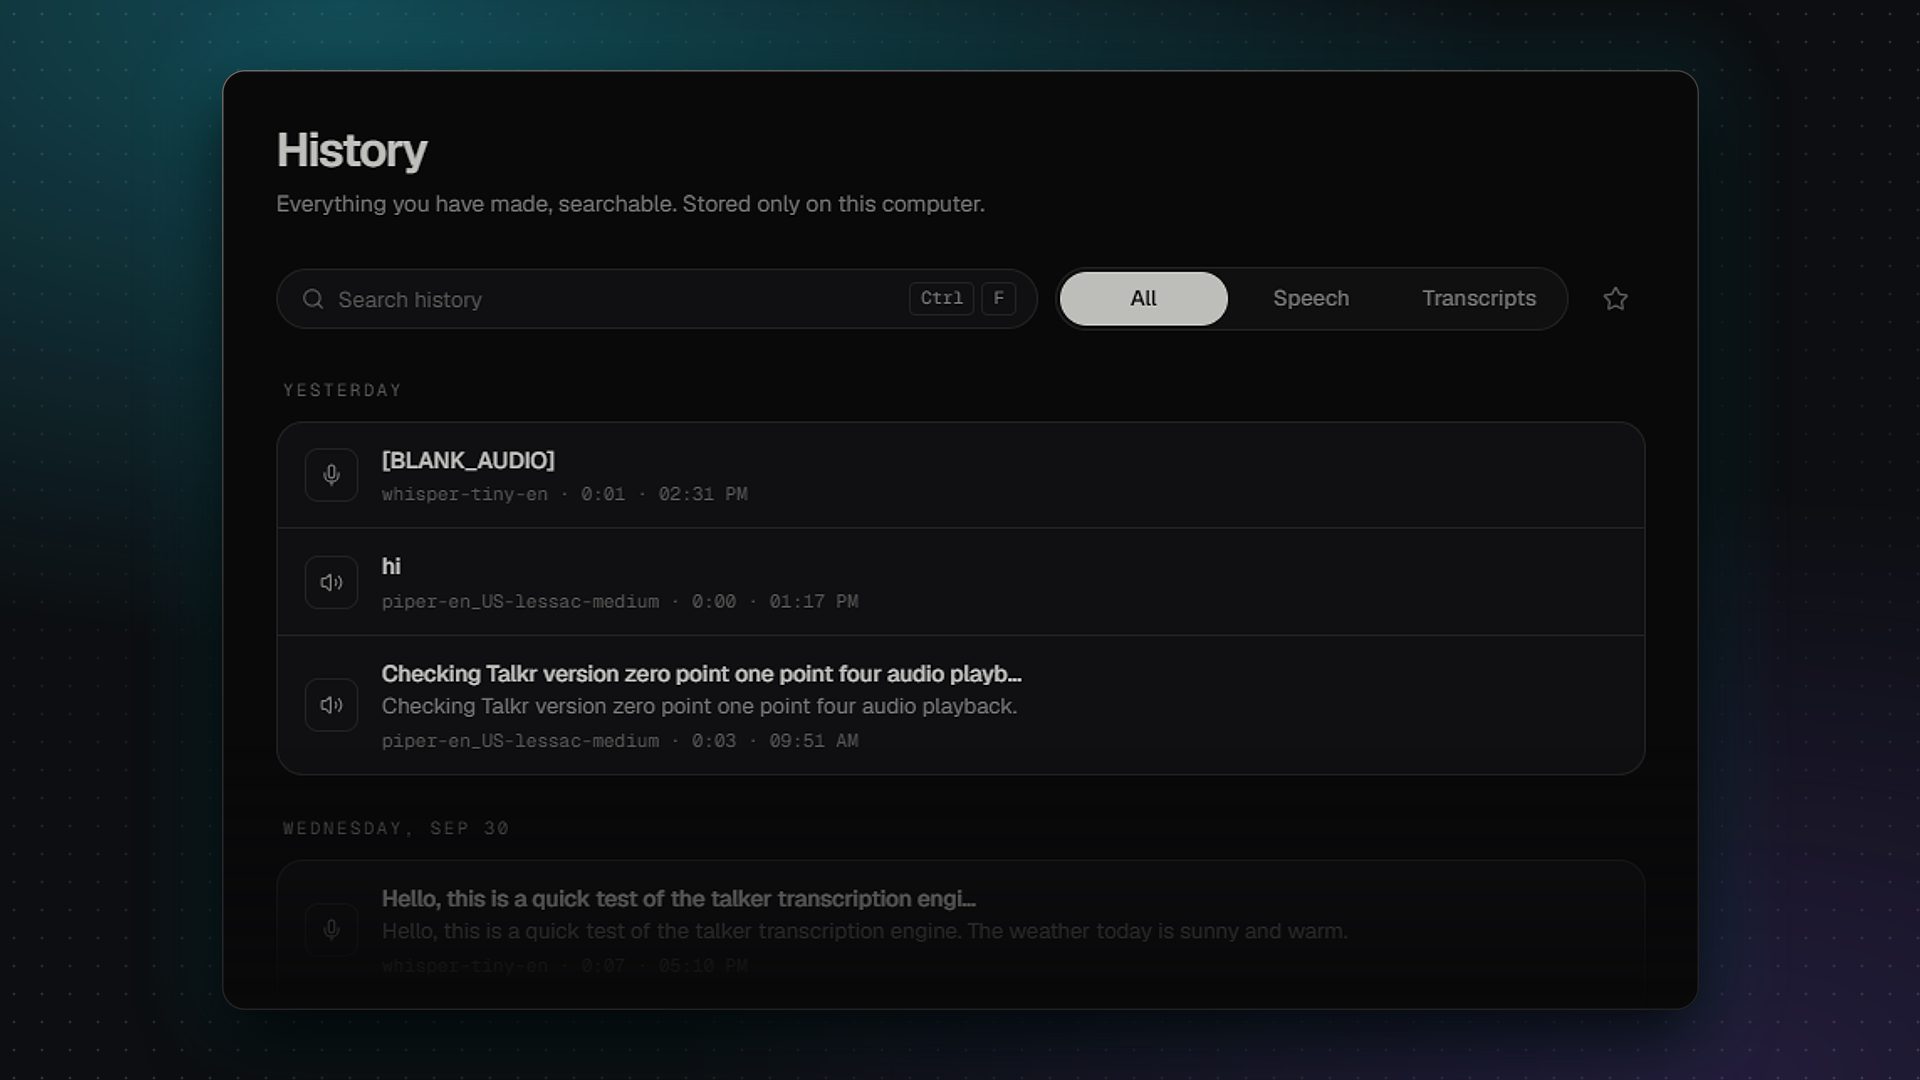
Task: Switch to the Transcripts filter tab
Action: point(1479,299)
